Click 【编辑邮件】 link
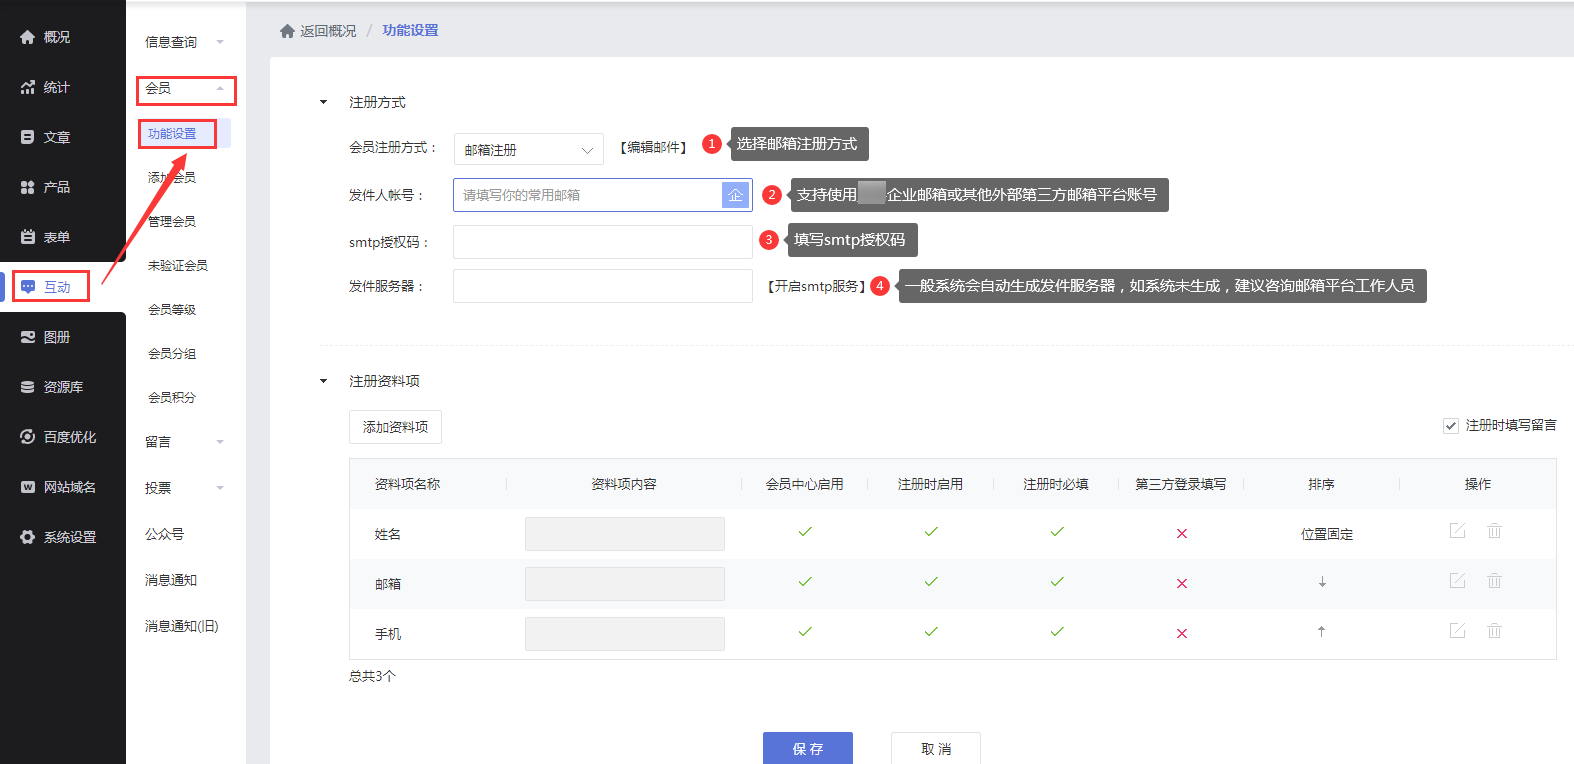This screenshot has height=764, width=1574. click(653, 147)
